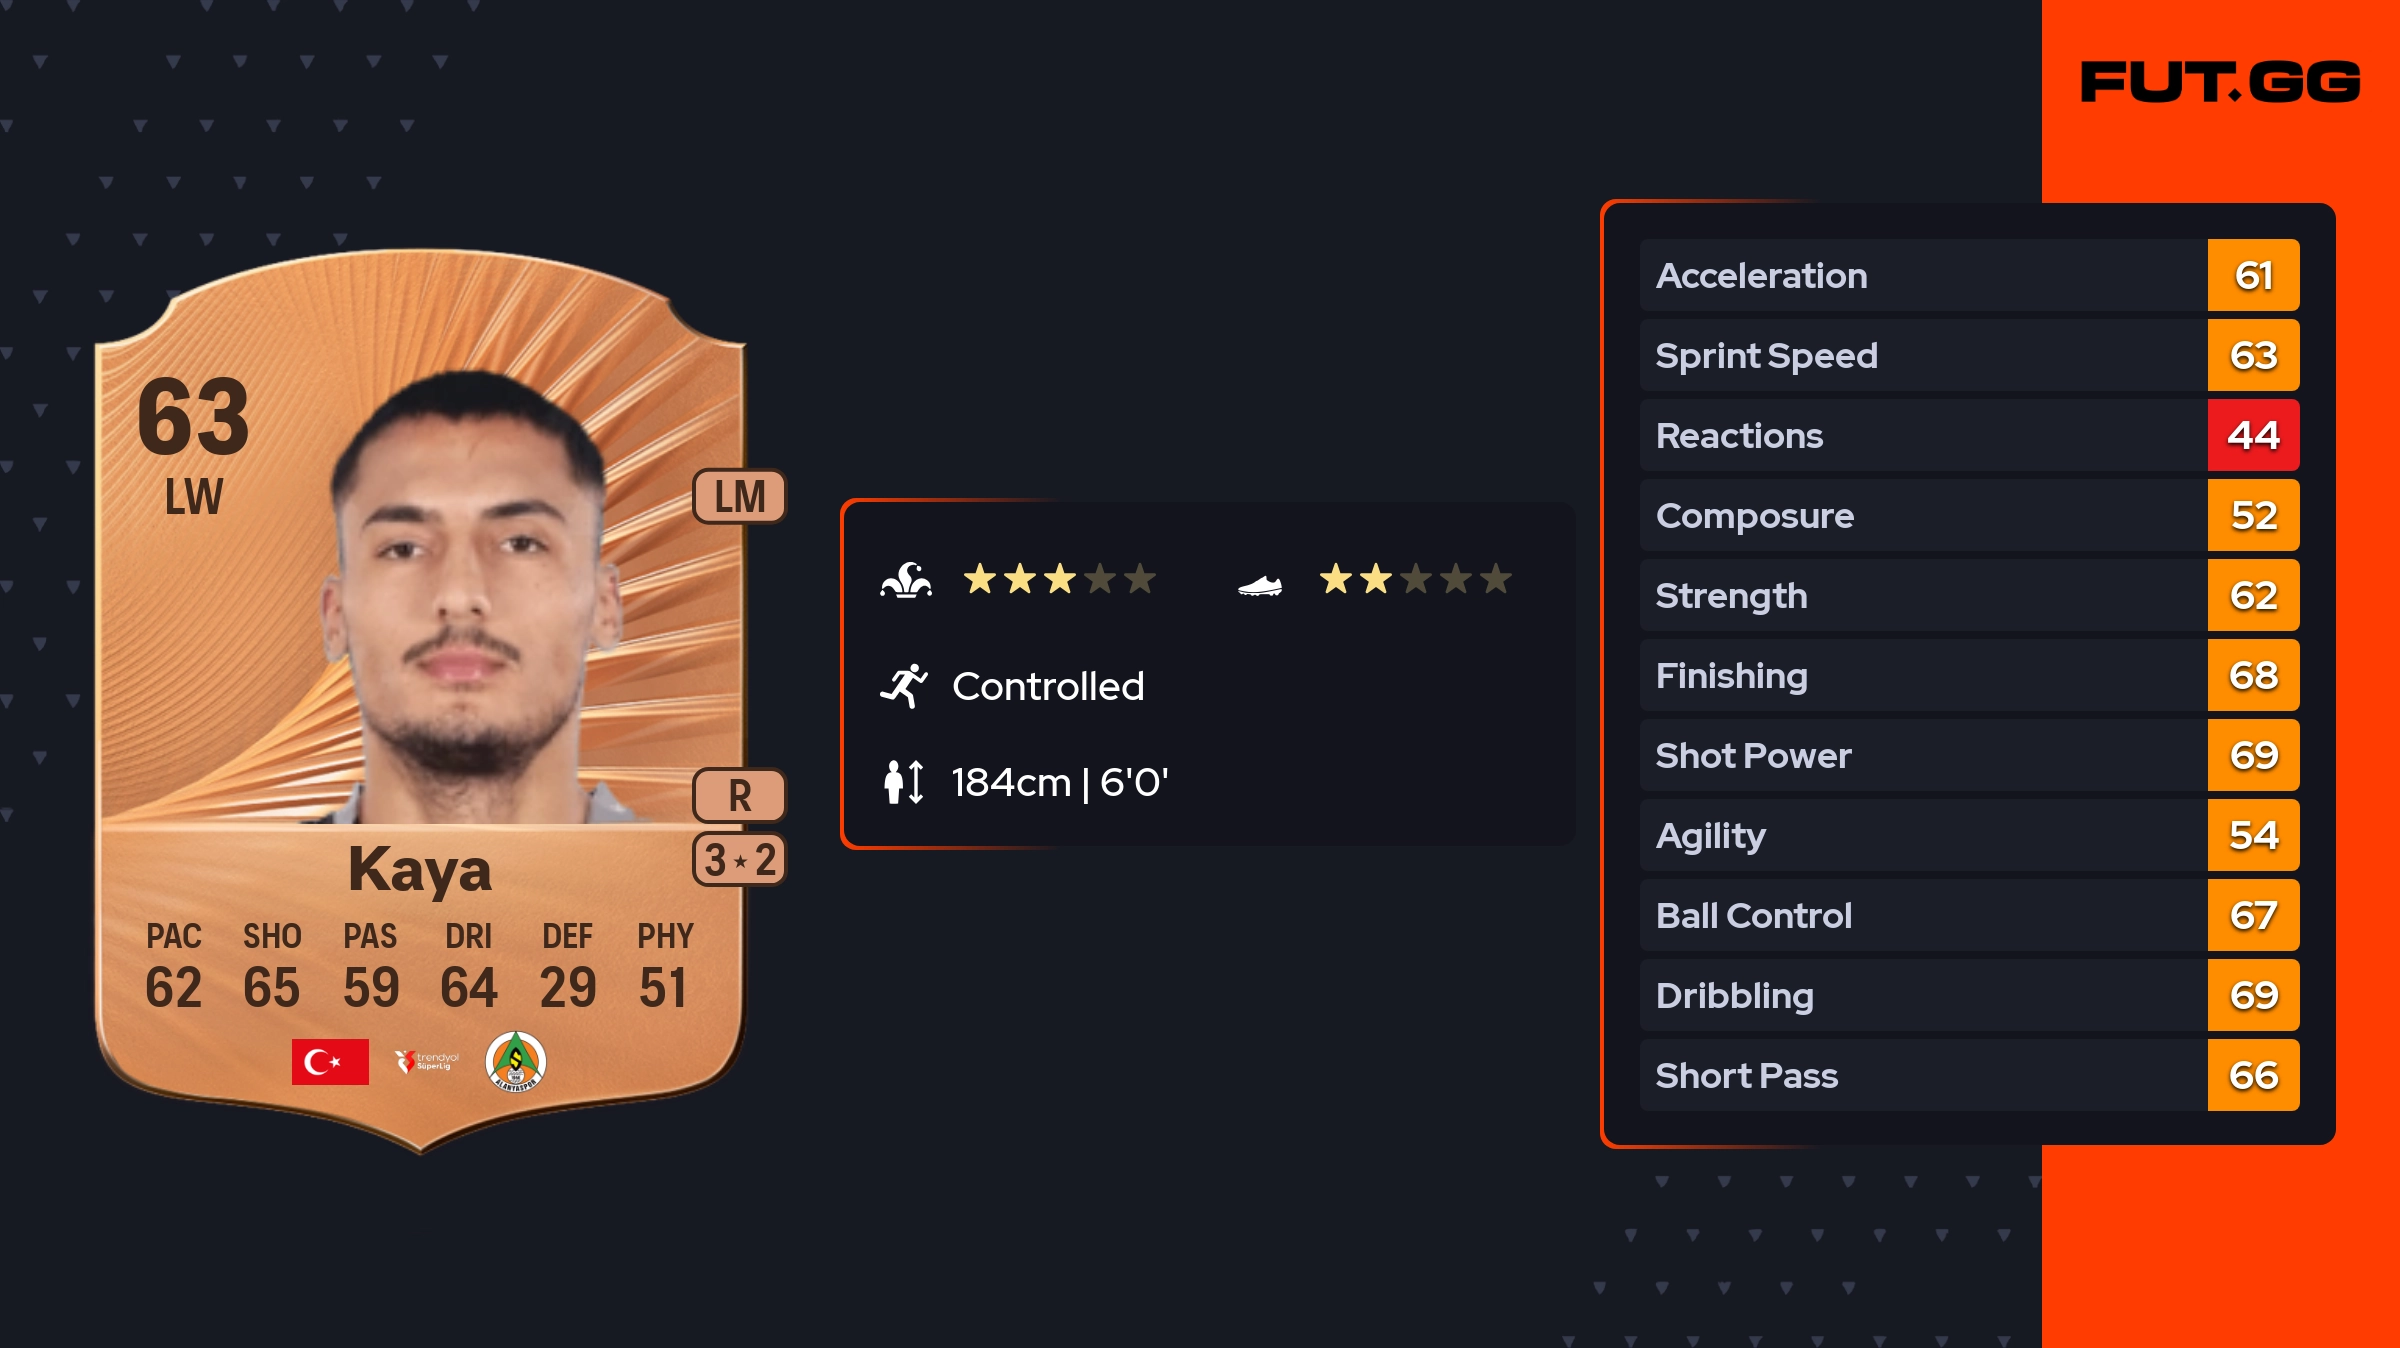Click the R preferred foot badge
Image resolution: width=2400 pixels, height=1348 pixels.
tap(740, 796)
